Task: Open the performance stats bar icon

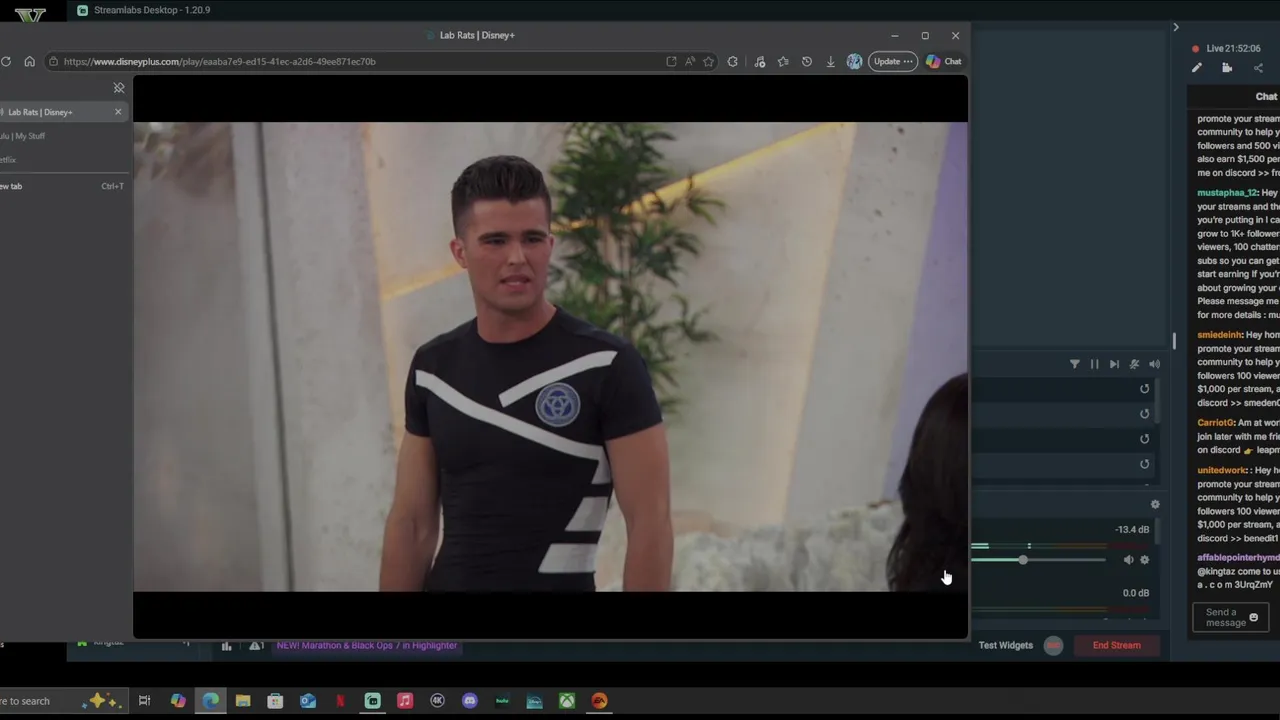Action: (226, 646)
